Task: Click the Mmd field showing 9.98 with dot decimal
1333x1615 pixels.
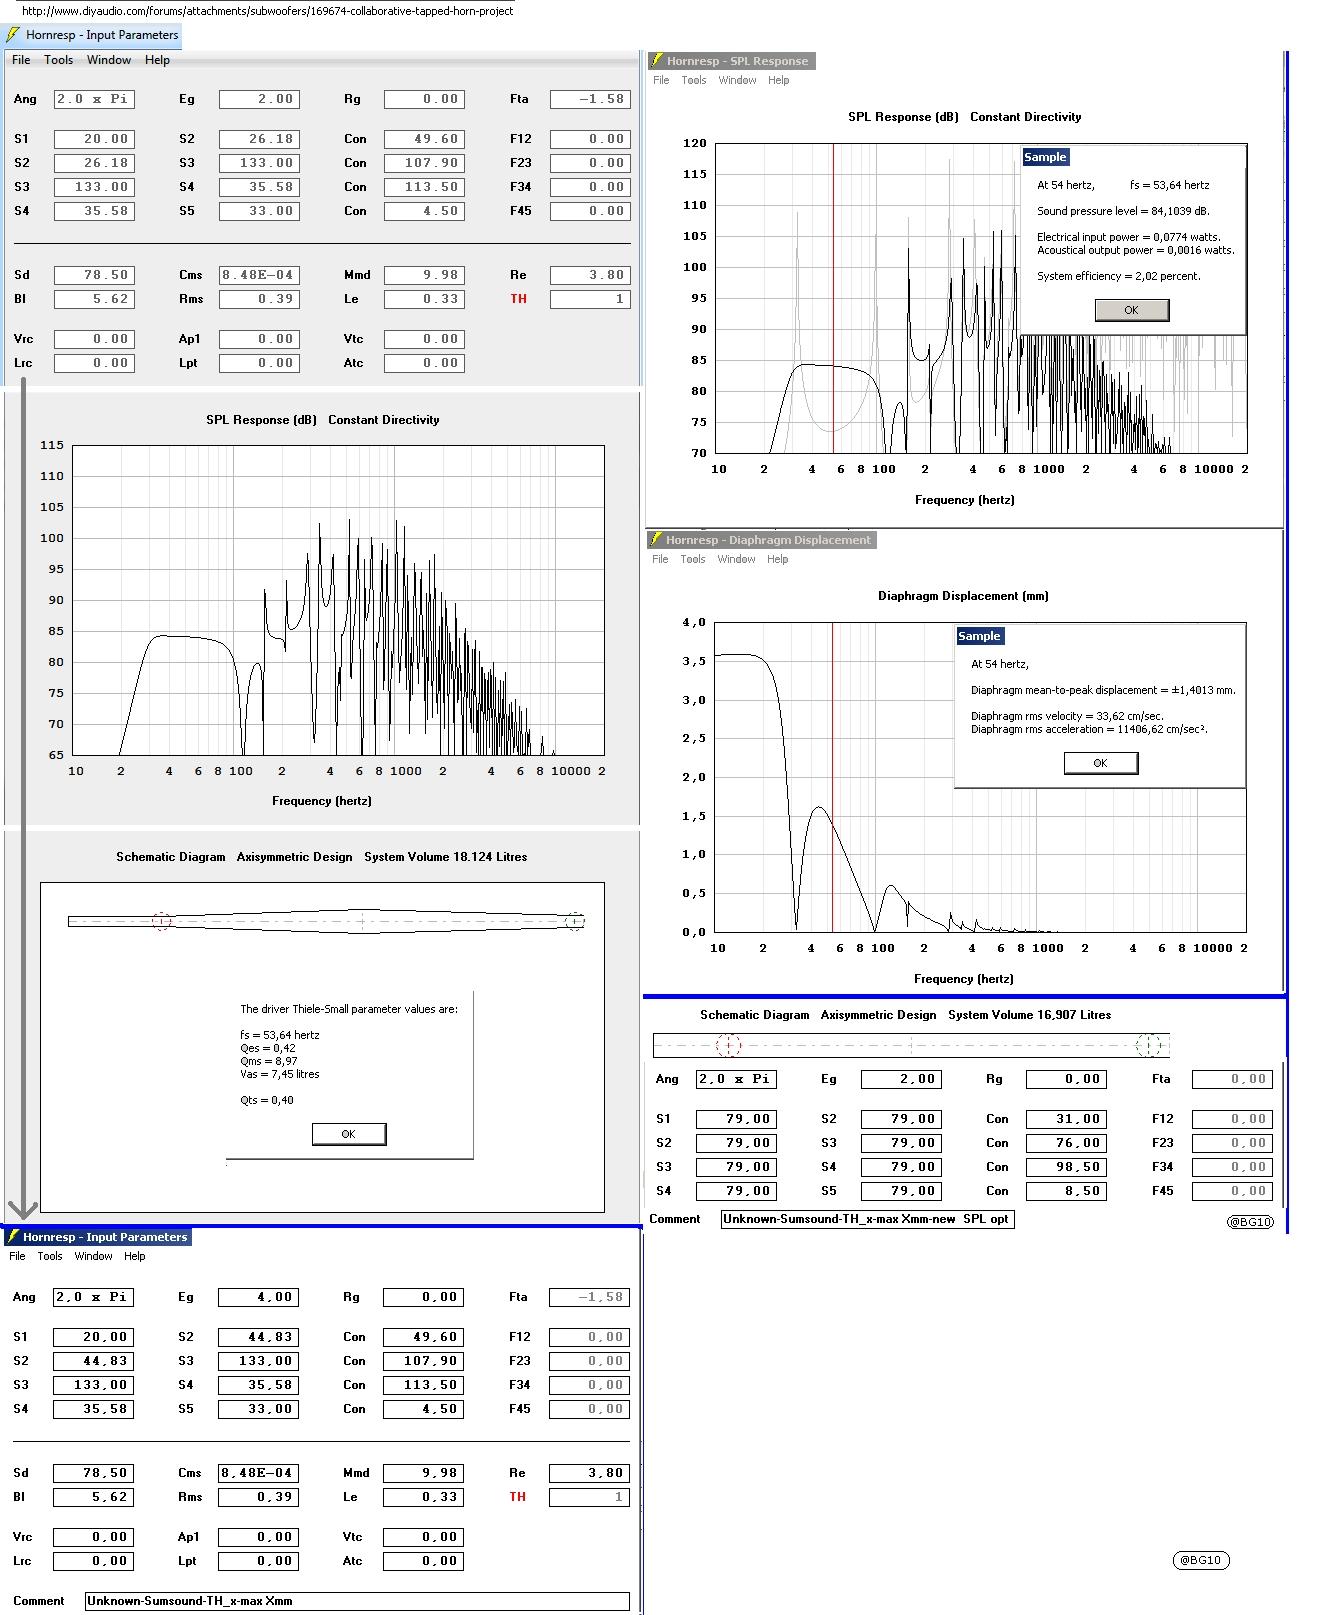Action: tap(424, 275)
